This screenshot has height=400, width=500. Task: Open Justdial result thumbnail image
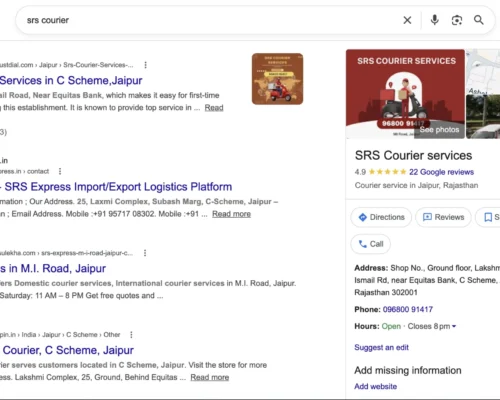[x=277, y=79]
